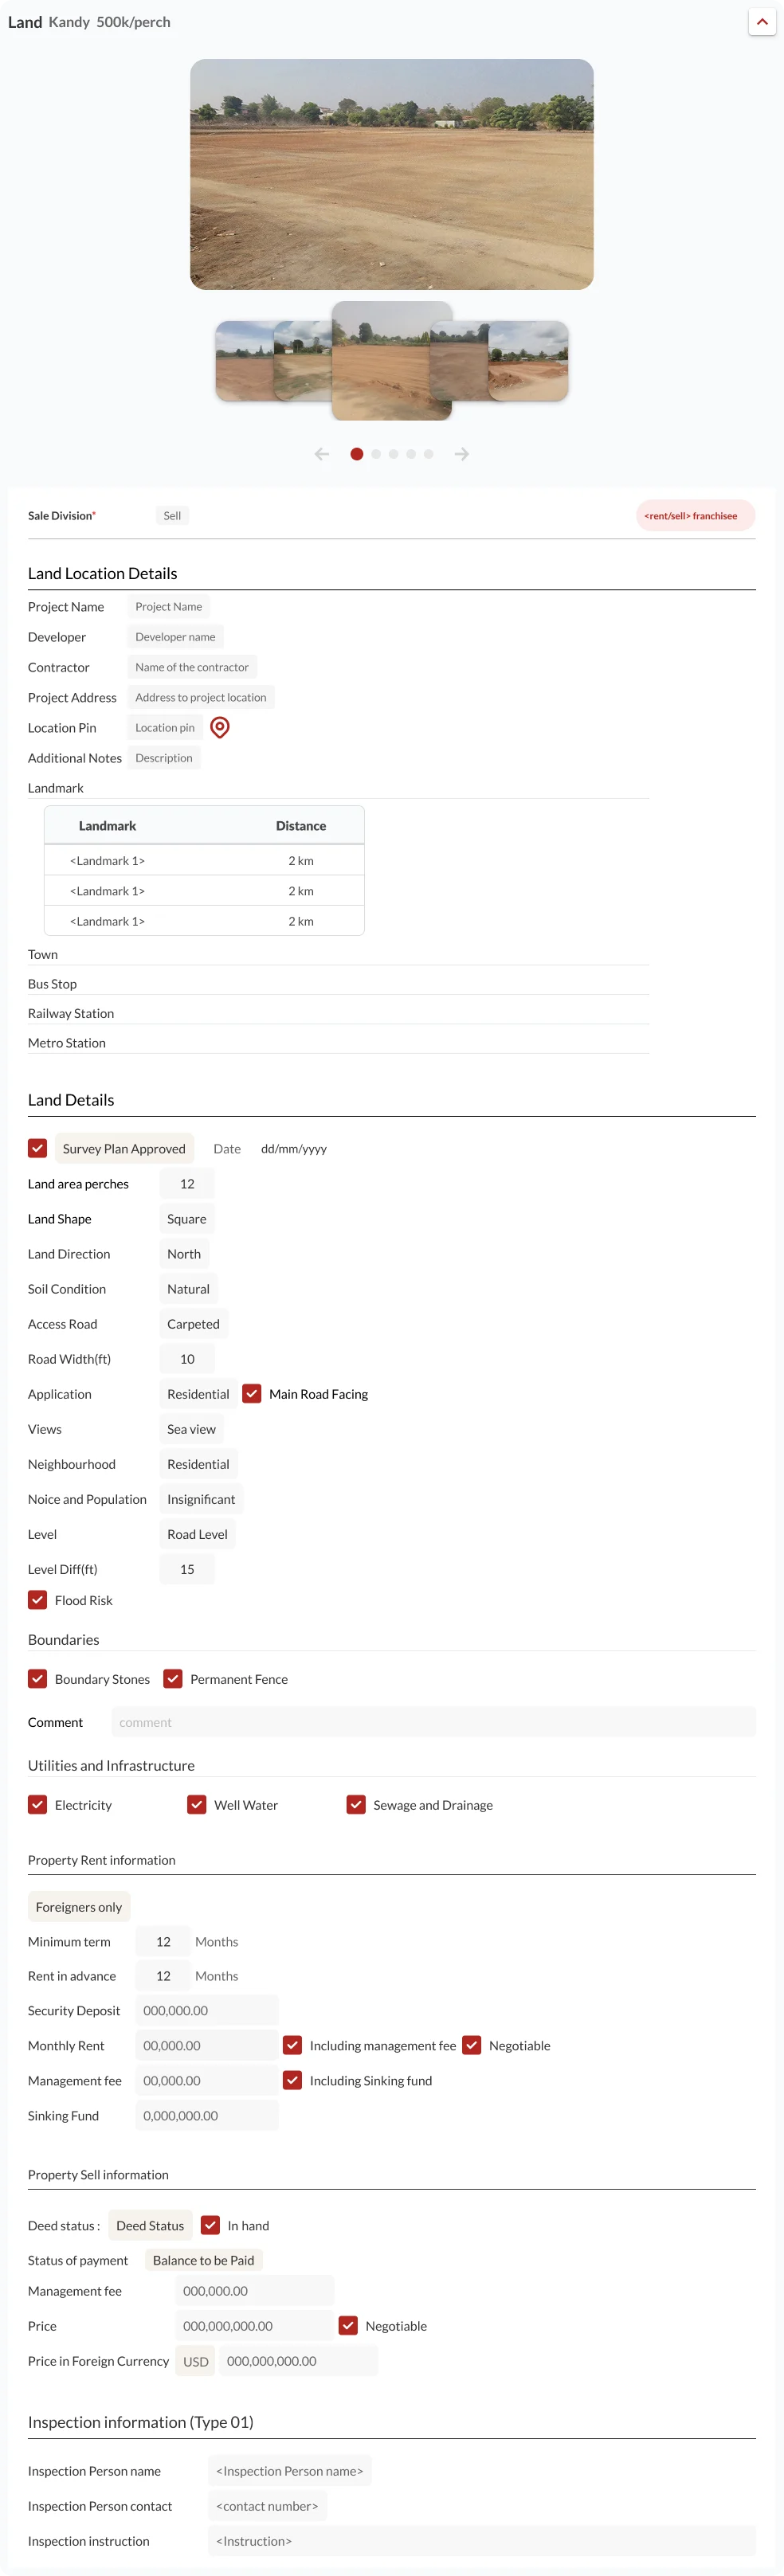Click the Security Deposit amount field
This screenshot has width=784, height=2576.
[207, 2011]
